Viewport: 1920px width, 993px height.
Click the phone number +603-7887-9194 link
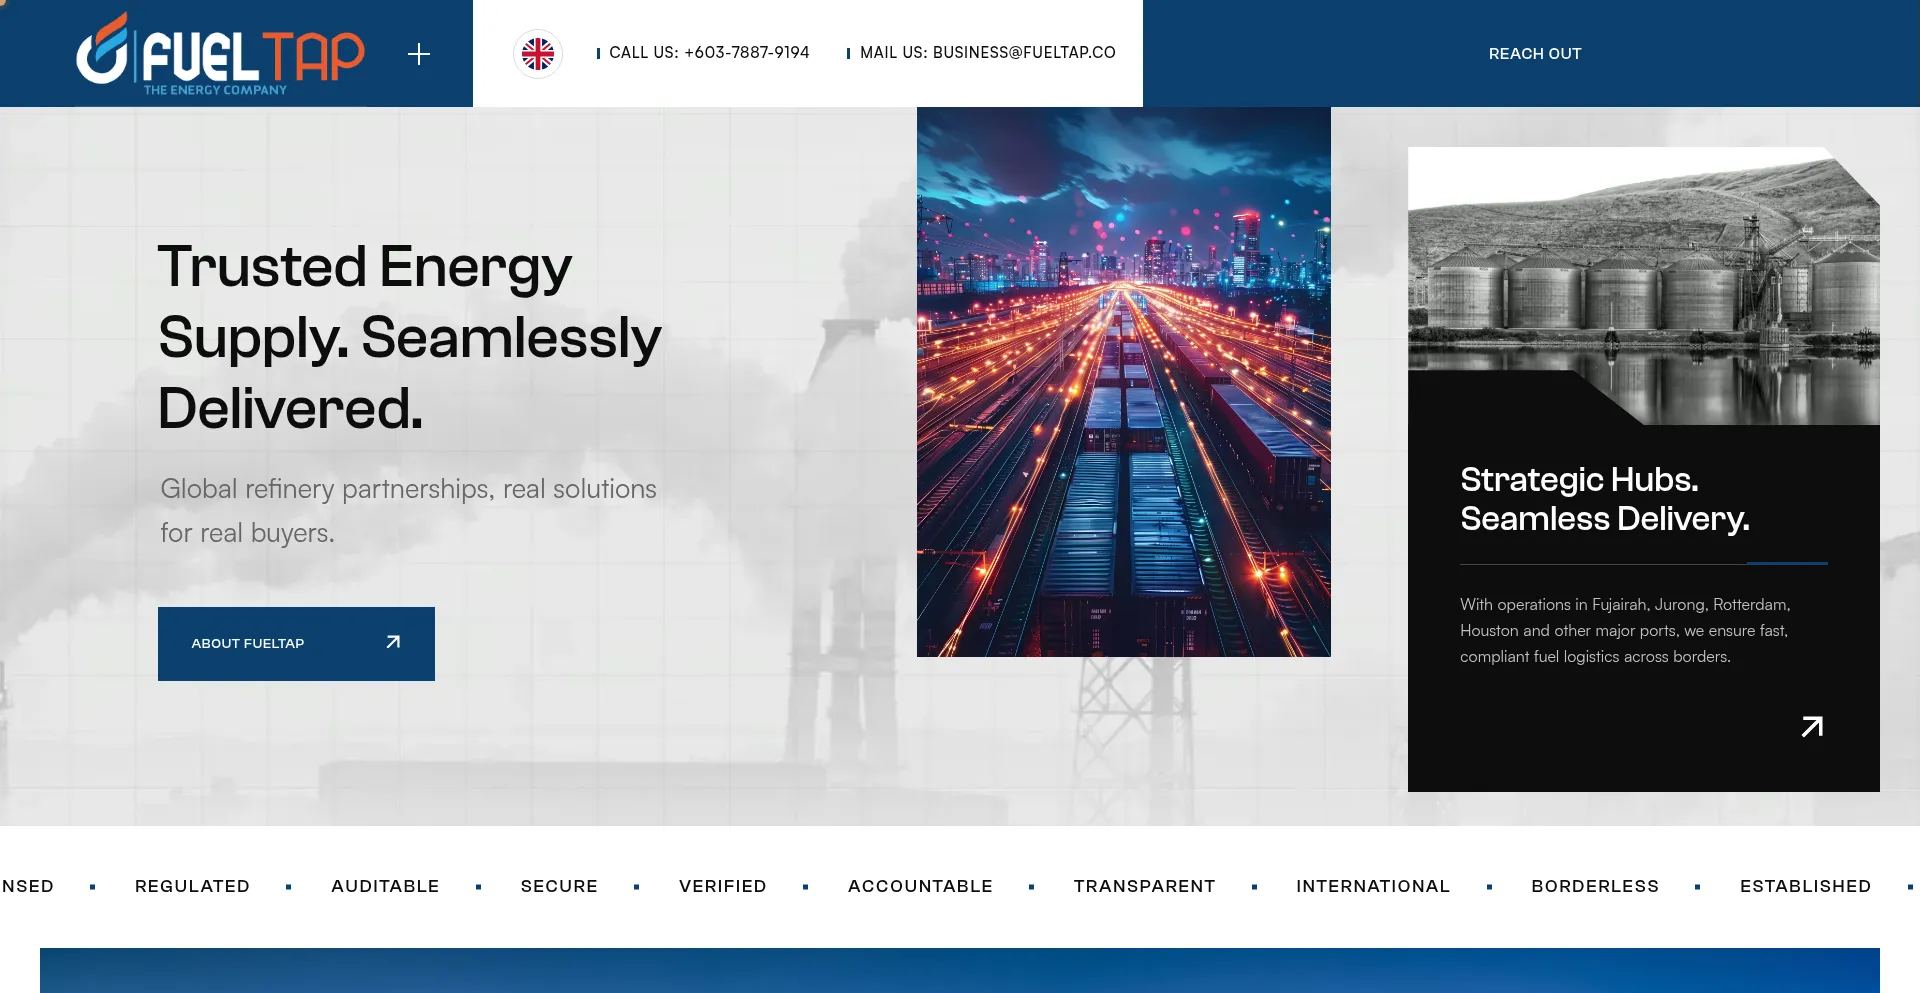746,53
